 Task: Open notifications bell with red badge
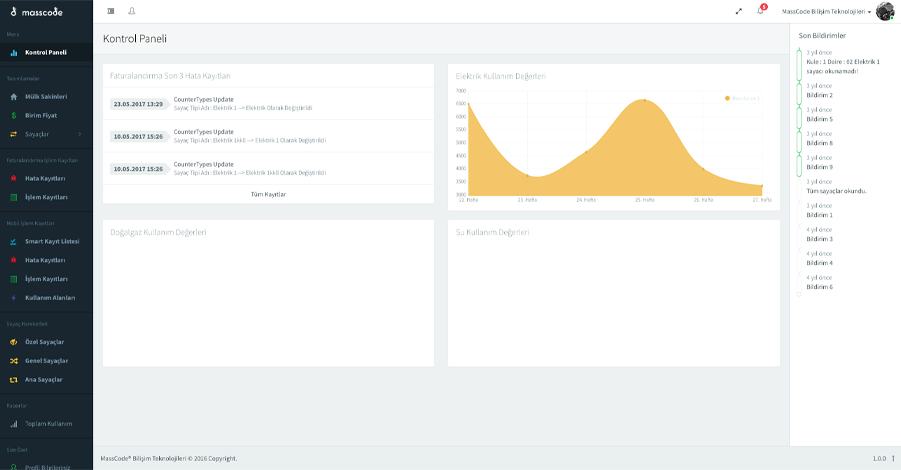coord(761,10)
